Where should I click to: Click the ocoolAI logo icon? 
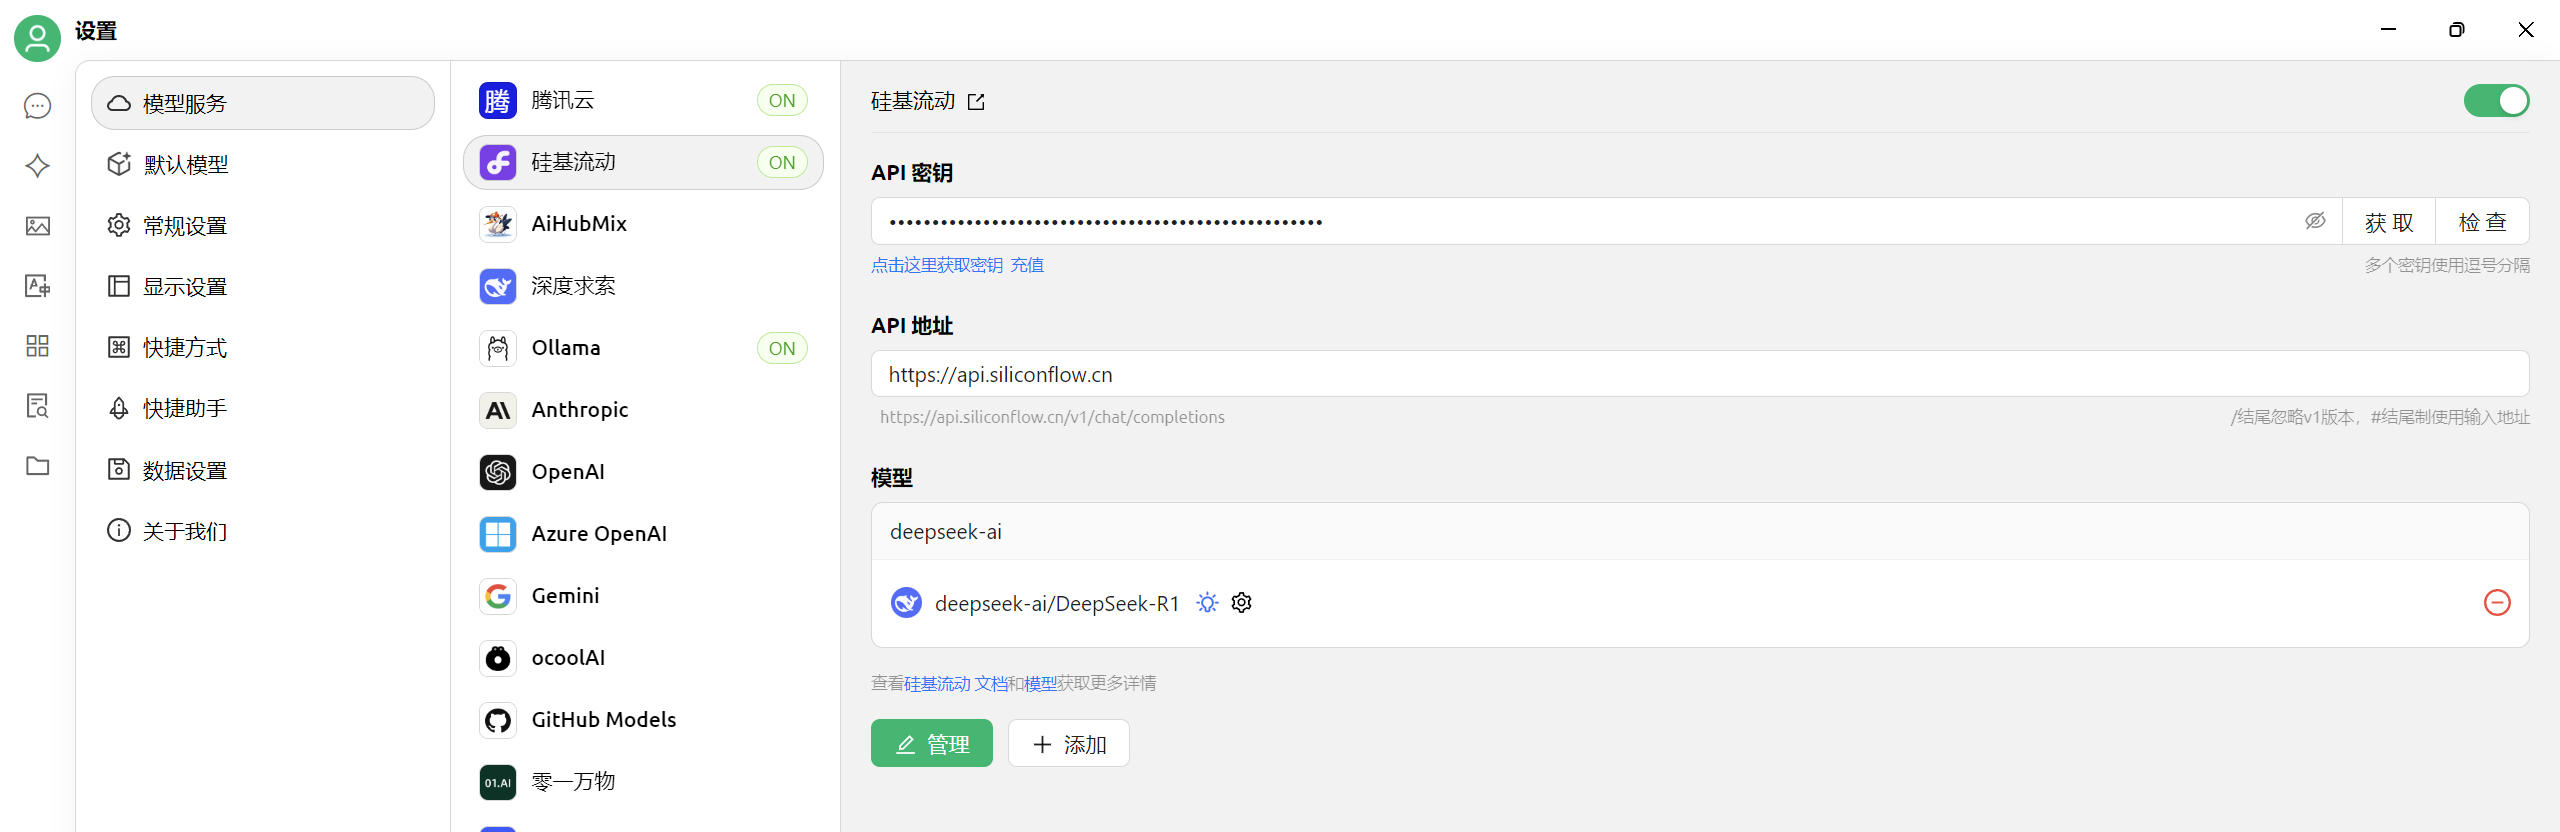point(498,658)
